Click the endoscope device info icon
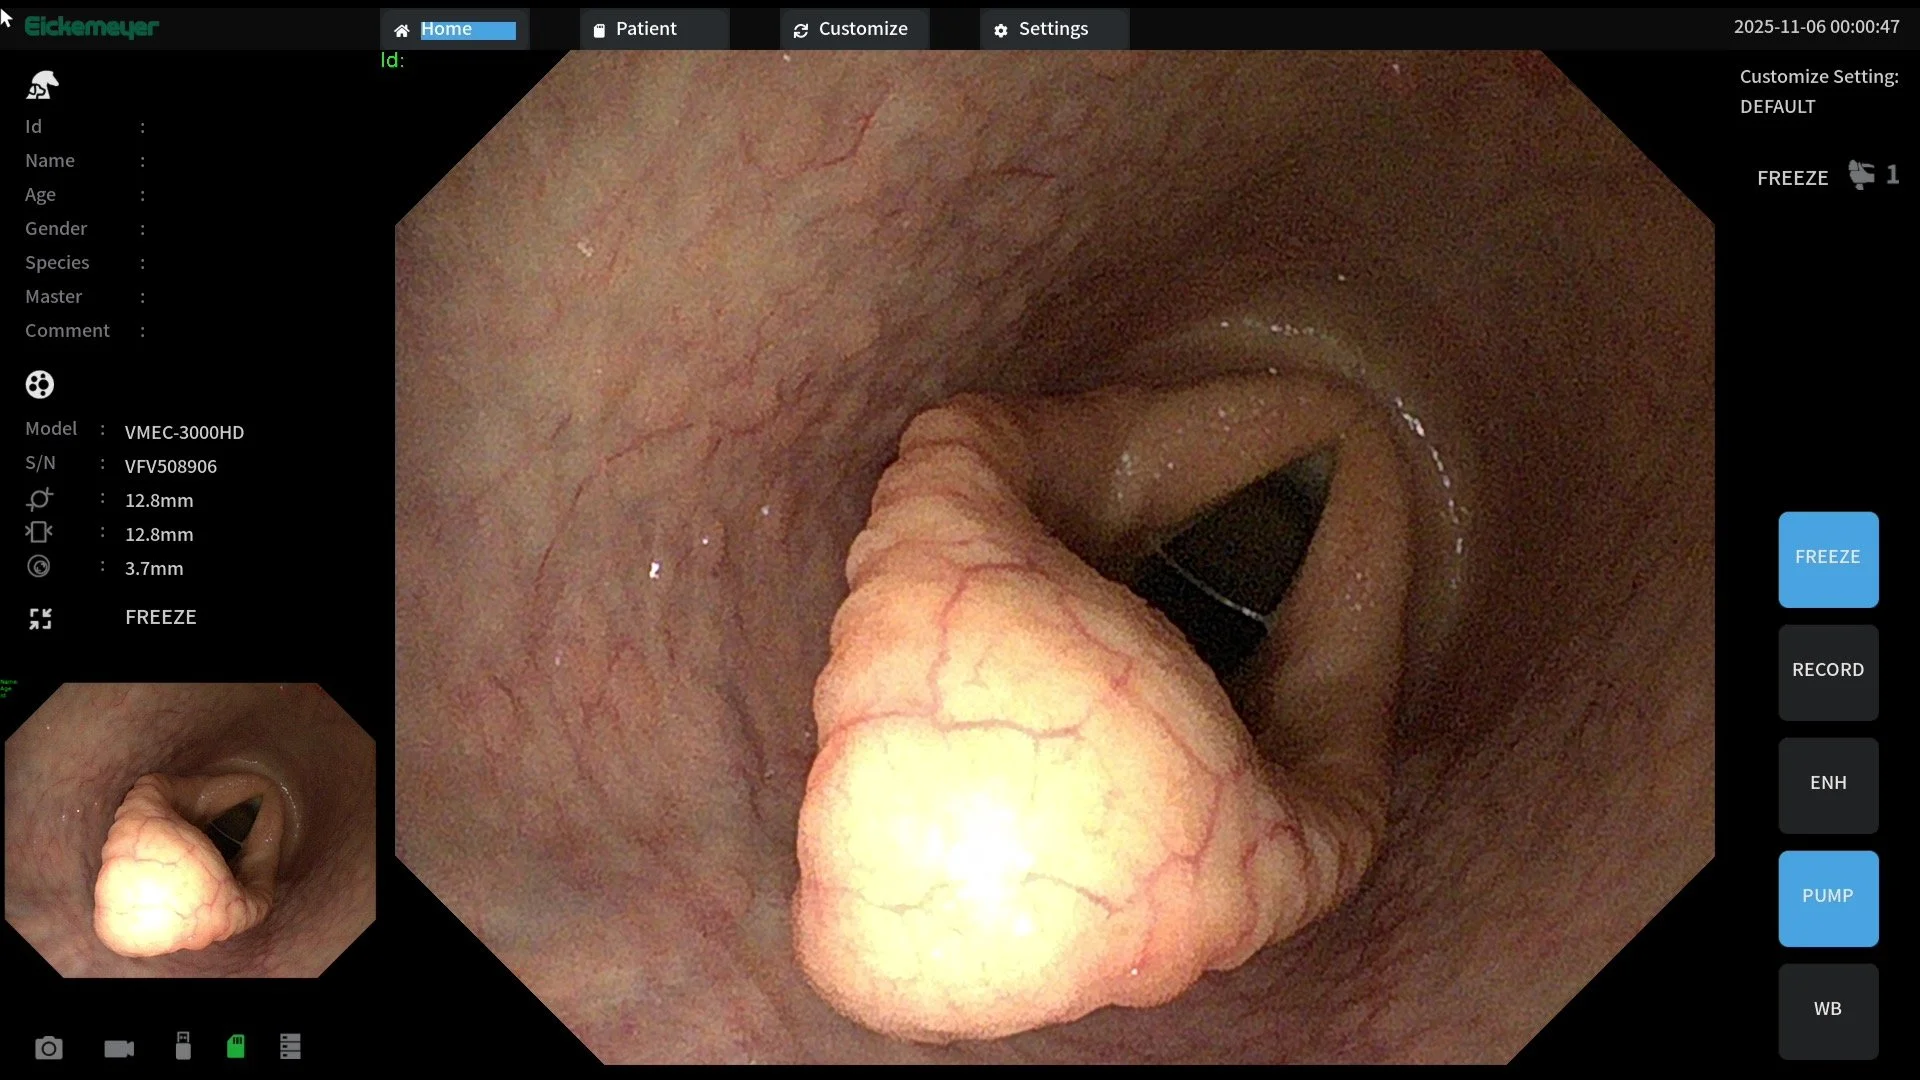Image resolution: width=1920 pixels, height=1080 pixels. 40,384
